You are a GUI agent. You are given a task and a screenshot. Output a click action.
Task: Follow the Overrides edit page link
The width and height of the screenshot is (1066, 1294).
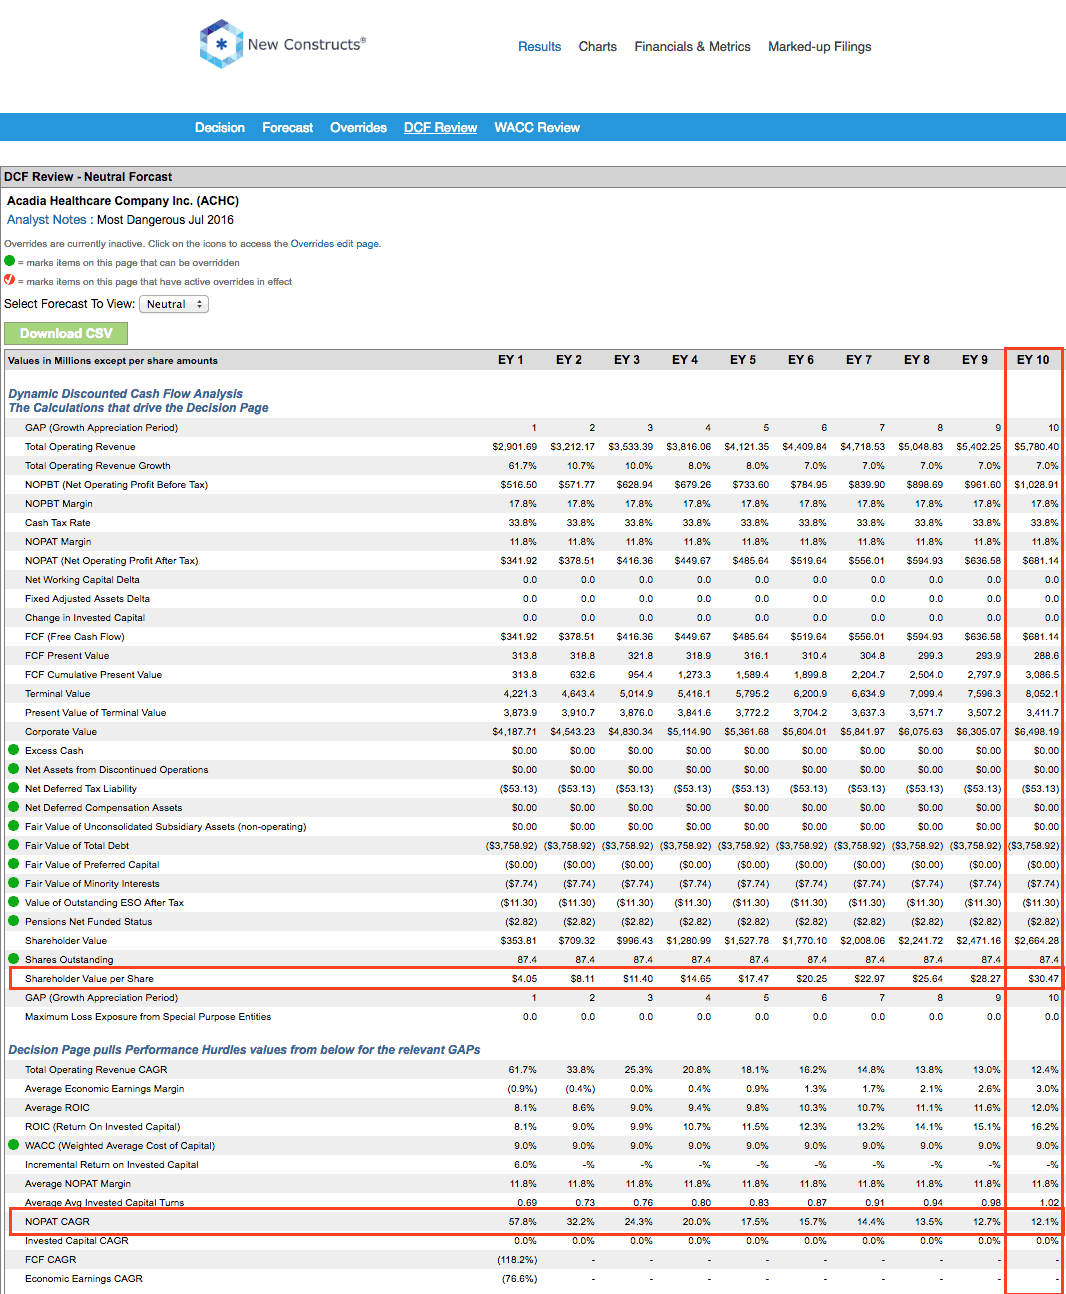coord(334,243)
